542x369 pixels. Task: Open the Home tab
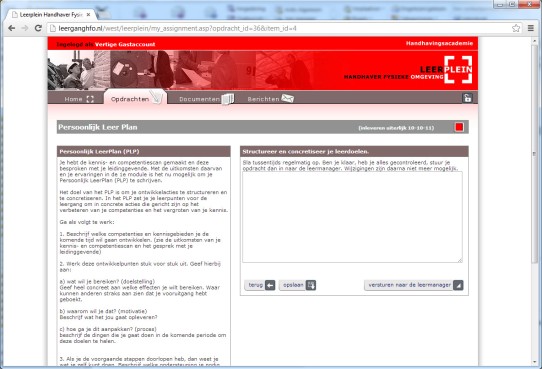click(x=78, y=99)
